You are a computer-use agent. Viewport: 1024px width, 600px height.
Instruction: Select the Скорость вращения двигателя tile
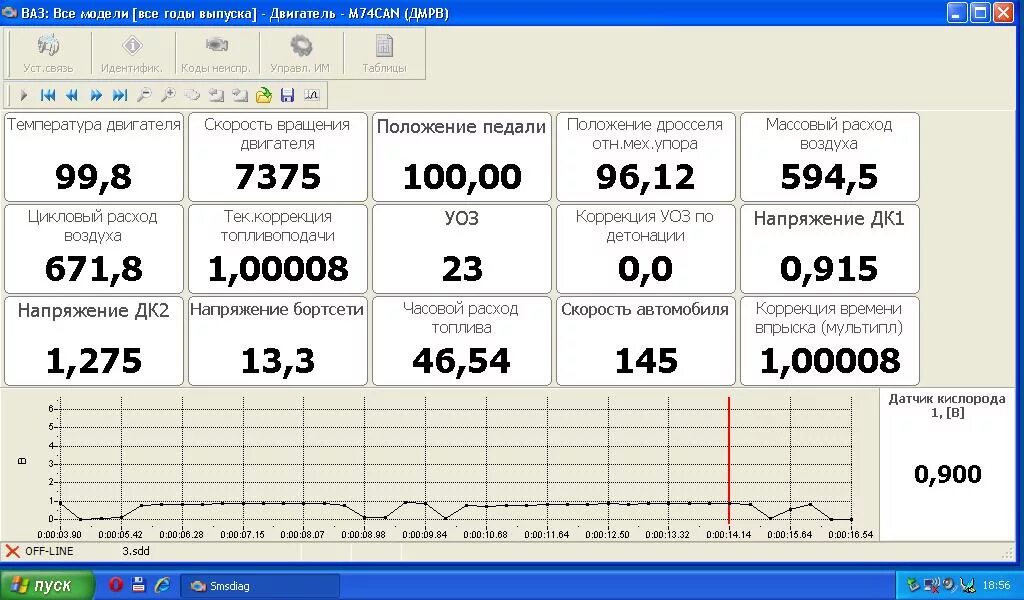278,157
